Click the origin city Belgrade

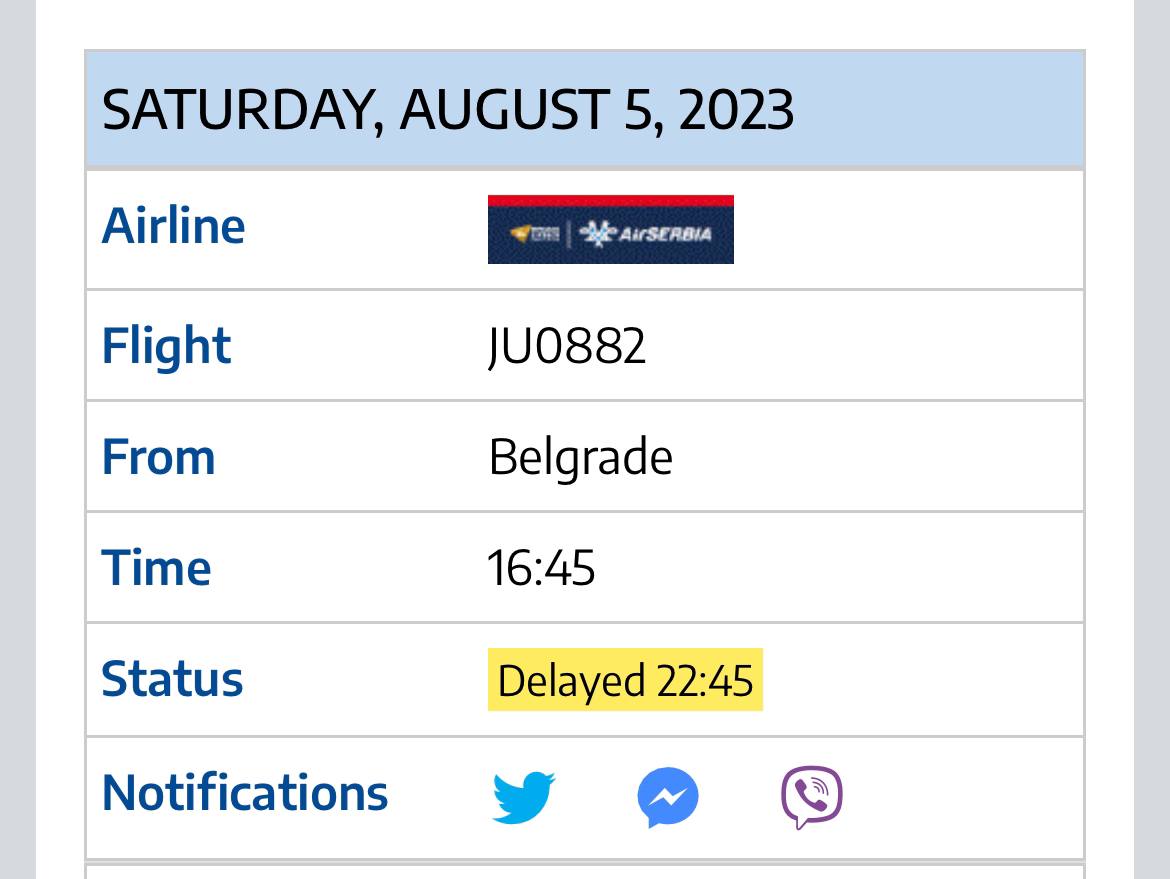coord(581,457)
